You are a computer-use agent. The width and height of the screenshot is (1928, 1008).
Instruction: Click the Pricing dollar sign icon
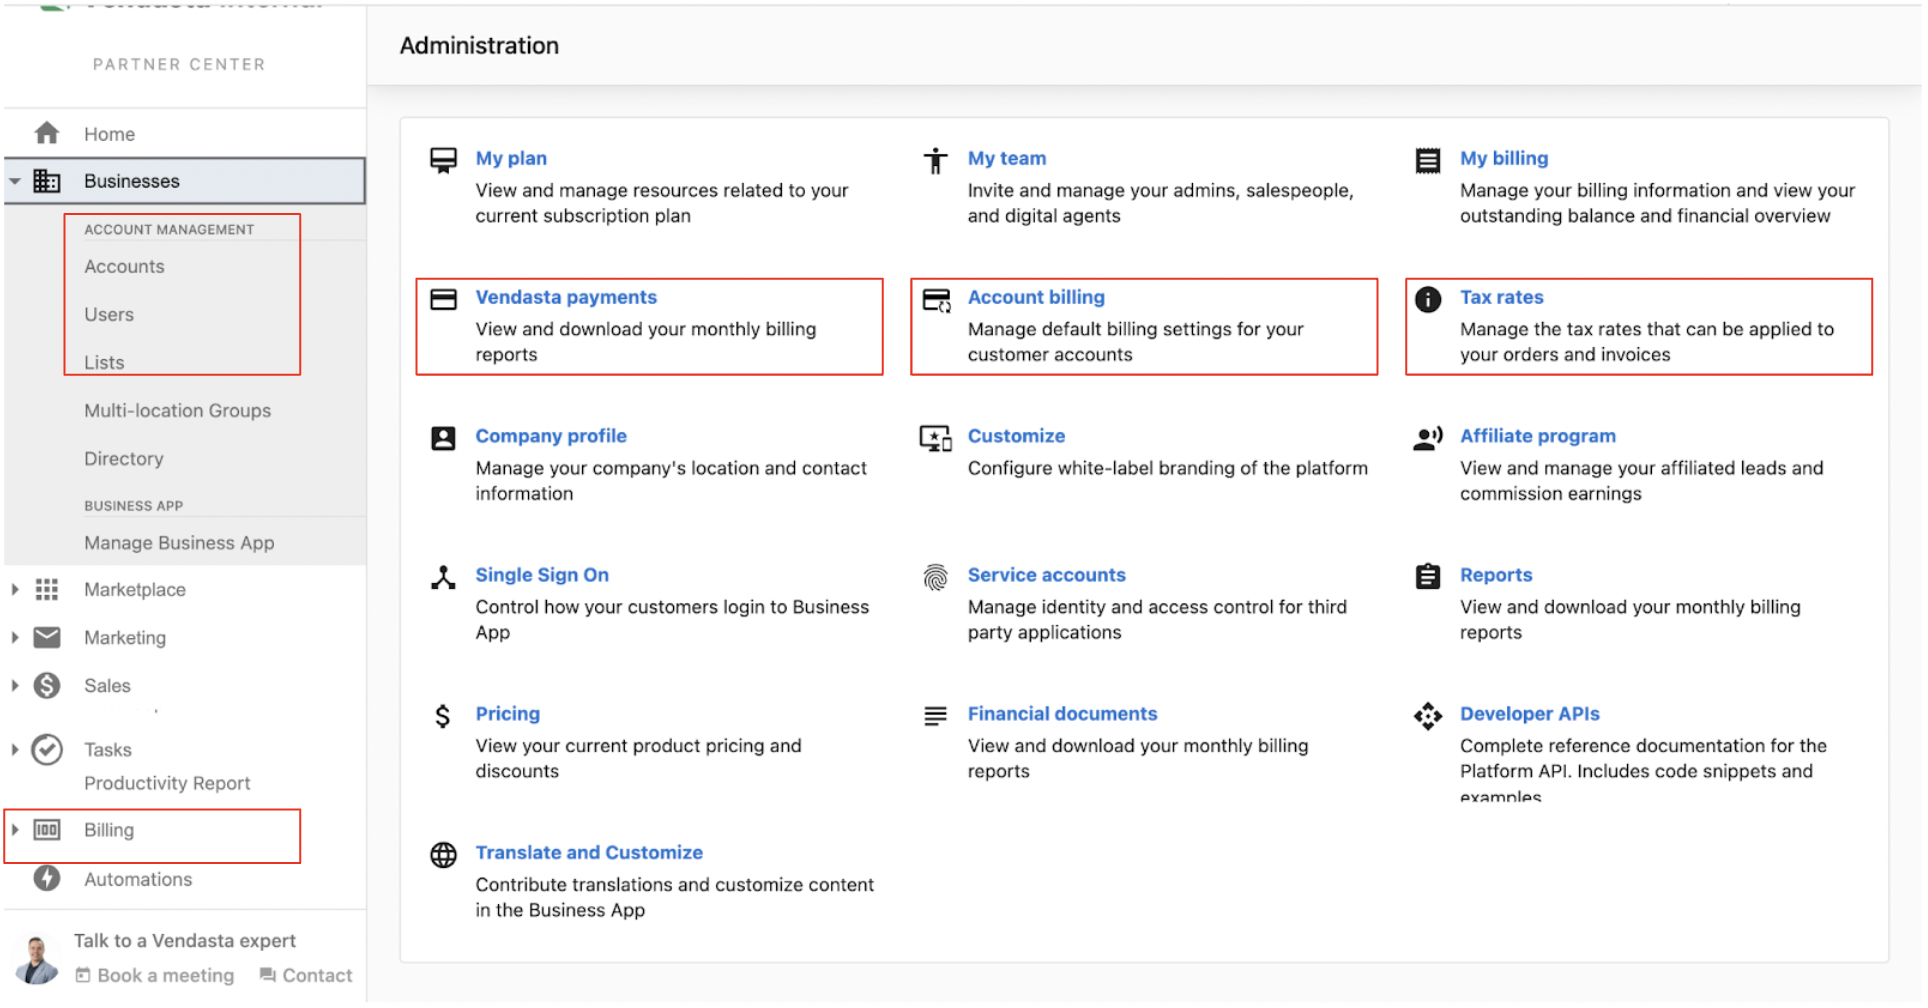point(443,716)
